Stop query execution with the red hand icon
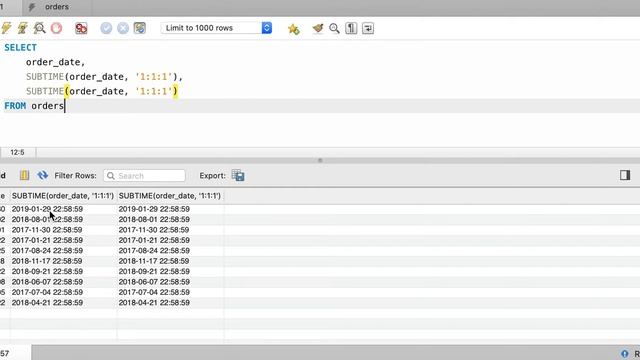This screenshot has width=640, height=360. tap(56, 28)
